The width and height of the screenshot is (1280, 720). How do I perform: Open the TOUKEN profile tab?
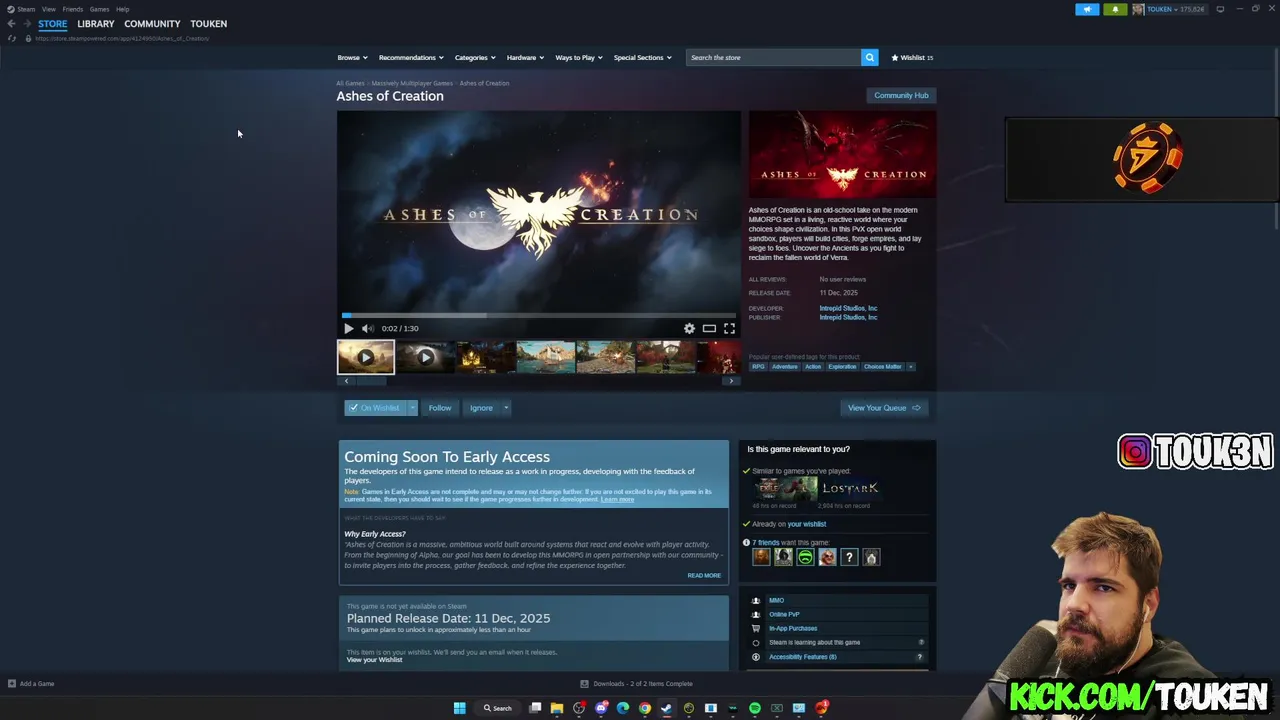tap(209, 24)
